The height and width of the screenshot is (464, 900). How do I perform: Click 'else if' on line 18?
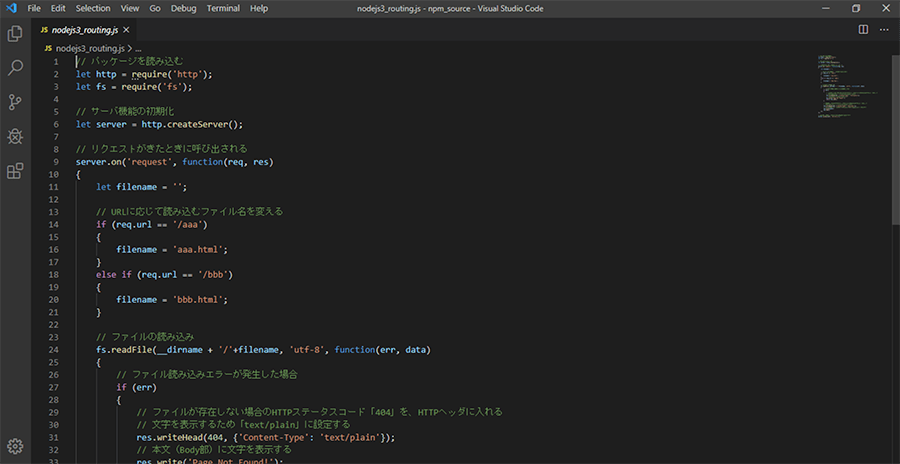click(x=114, y=275)
